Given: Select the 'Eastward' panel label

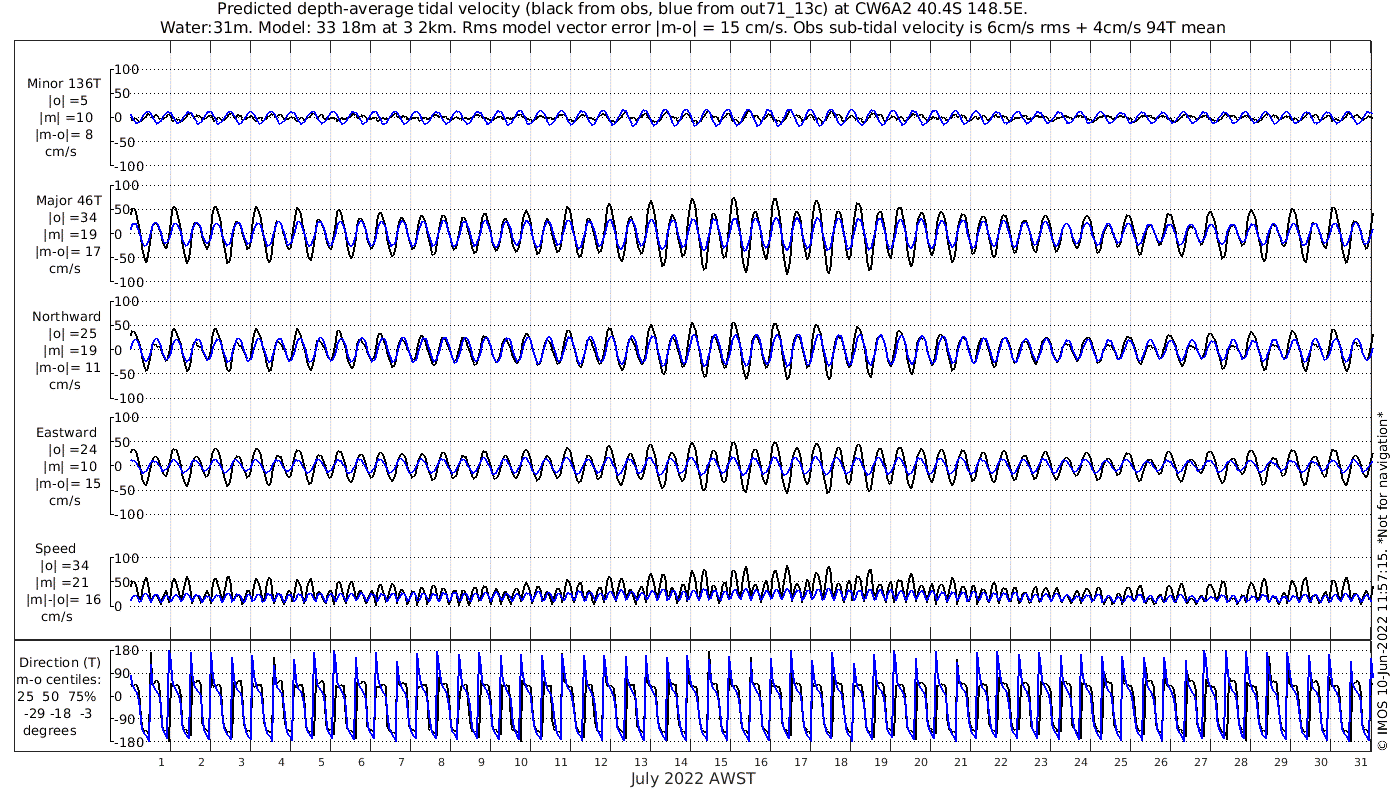Looking at the screenshot, I should (66, 432).
